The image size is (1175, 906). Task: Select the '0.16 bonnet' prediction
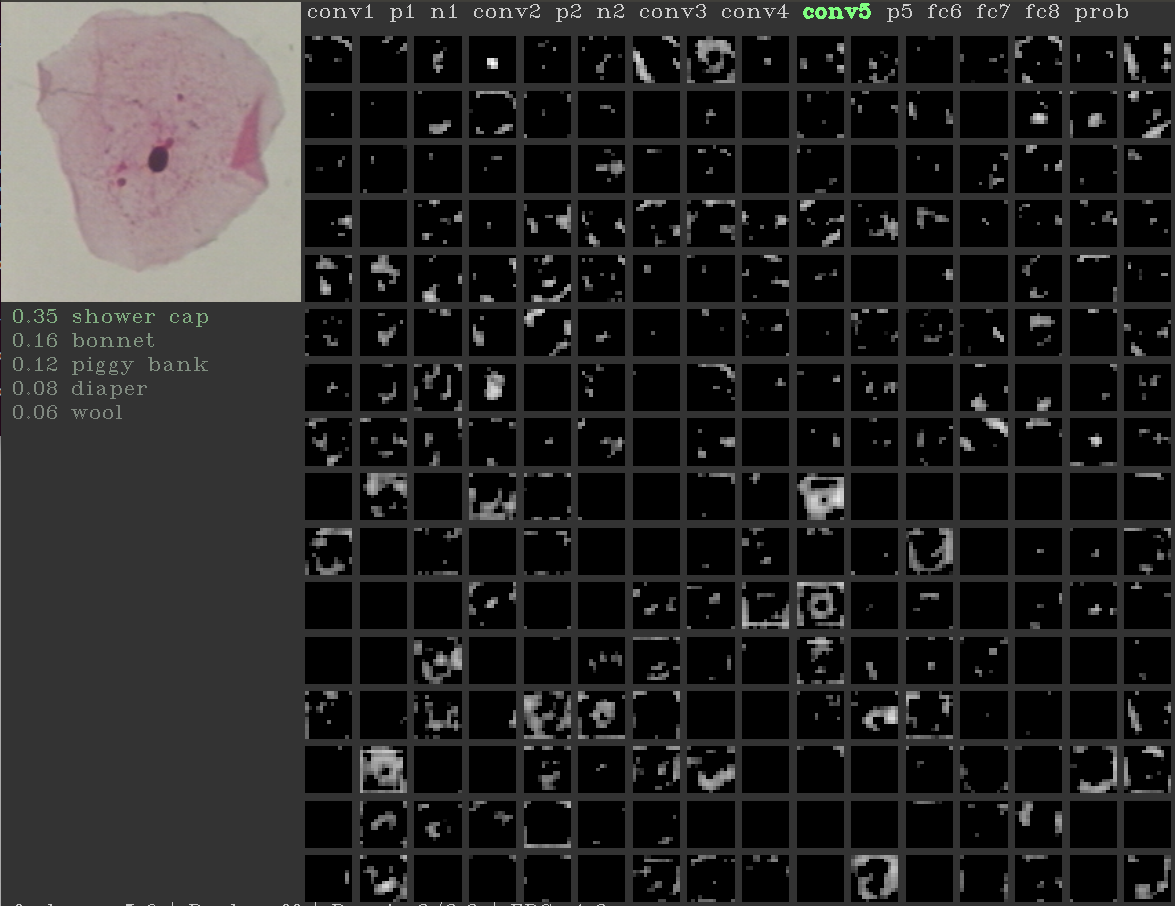click(83, 341)
